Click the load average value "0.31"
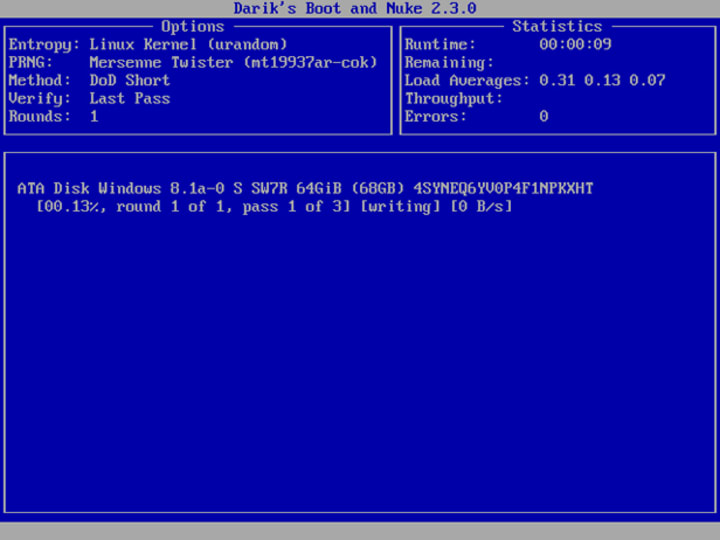 pos(557,80)
